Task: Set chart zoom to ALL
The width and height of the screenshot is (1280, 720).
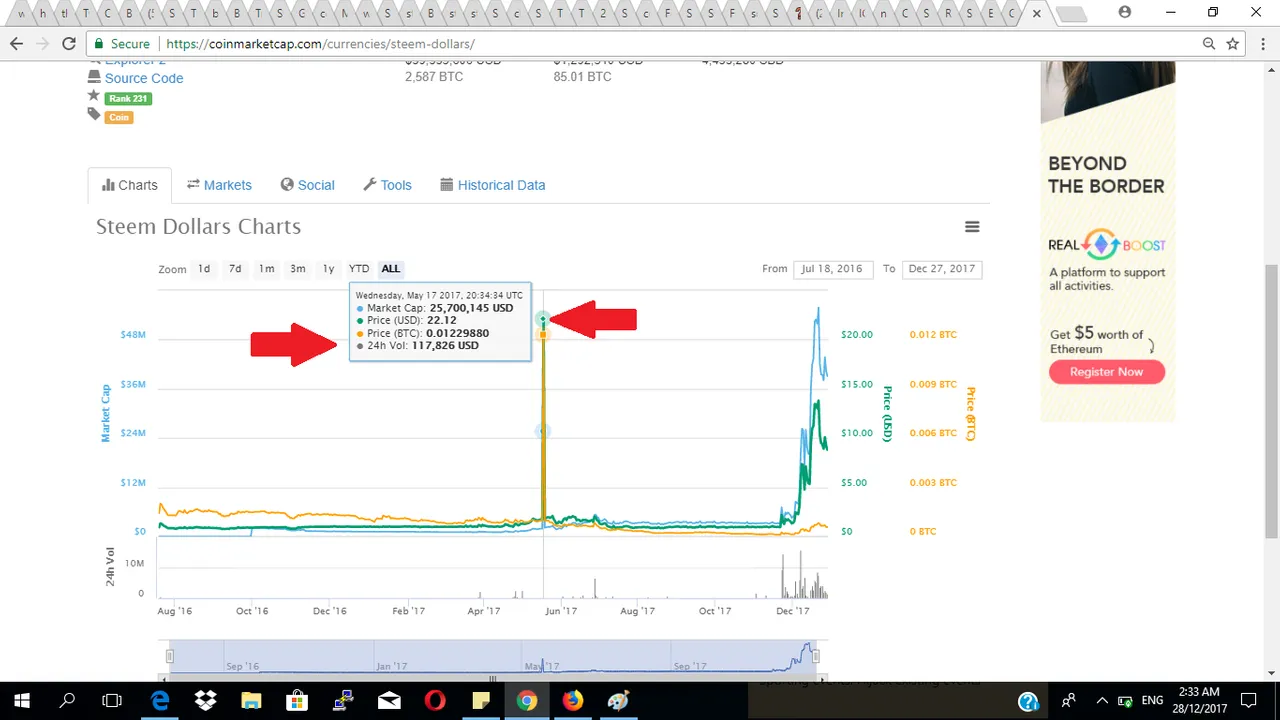Action: click(x=391, y=268)
